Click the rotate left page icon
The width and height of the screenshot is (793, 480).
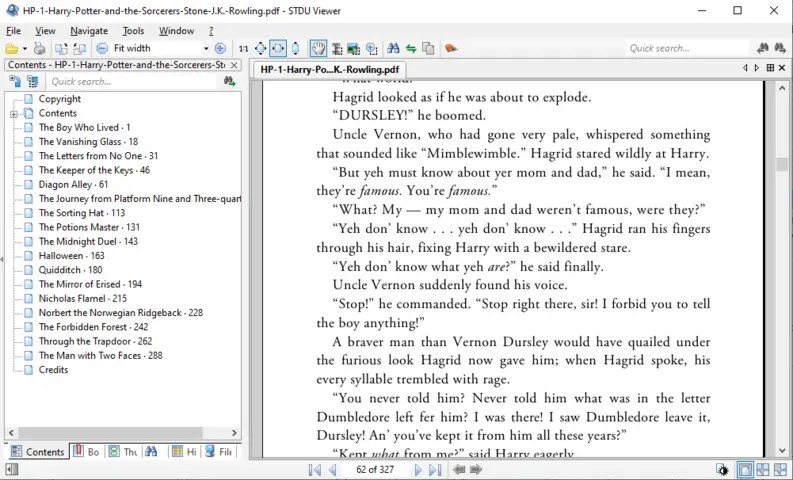61,49
